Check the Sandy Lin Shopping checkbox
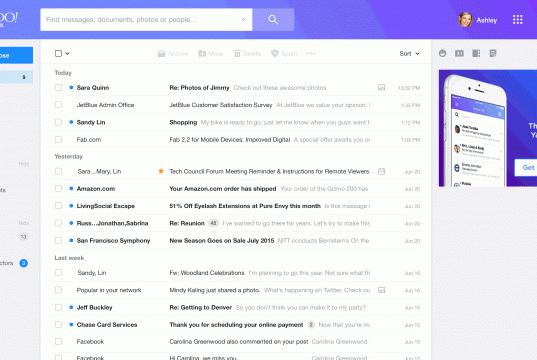This screenshot has width=537, height=360. (x=58, y=122)
